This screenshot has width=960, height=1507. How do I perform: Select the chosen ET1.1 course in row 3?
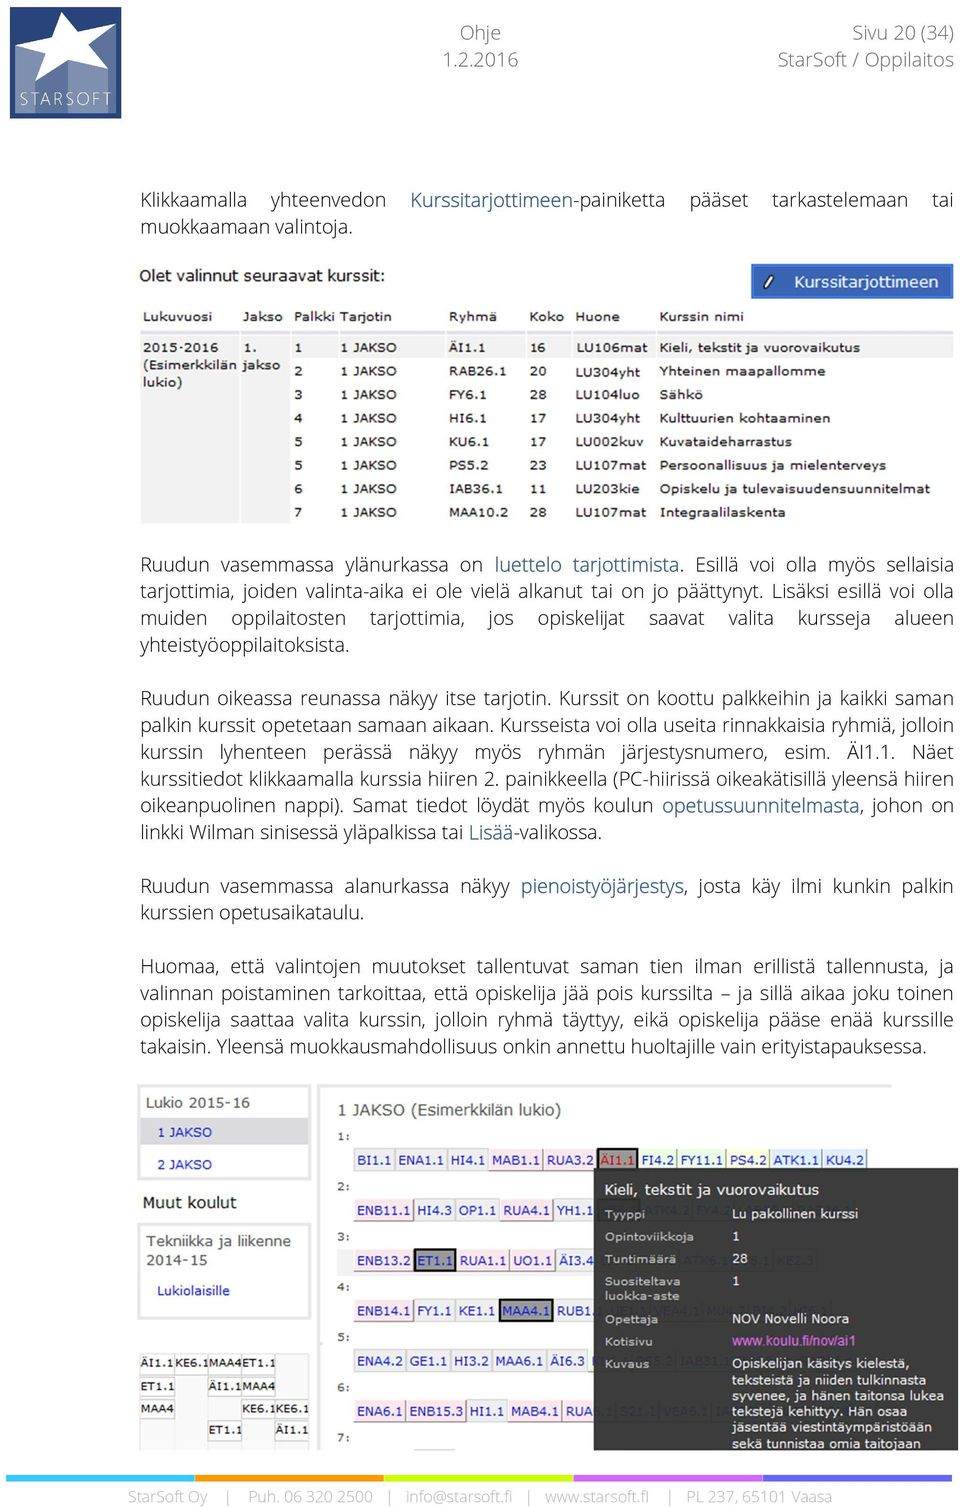[435, 1260]
